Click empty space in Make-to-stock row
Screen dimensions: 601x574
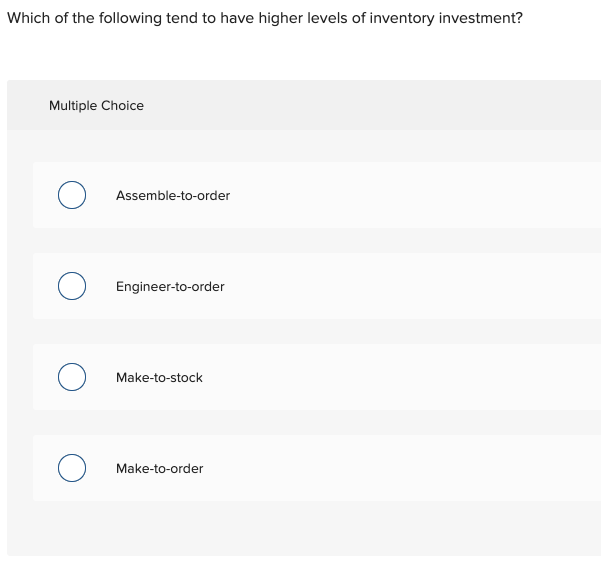pyautogui.click(x=420, y=377)
